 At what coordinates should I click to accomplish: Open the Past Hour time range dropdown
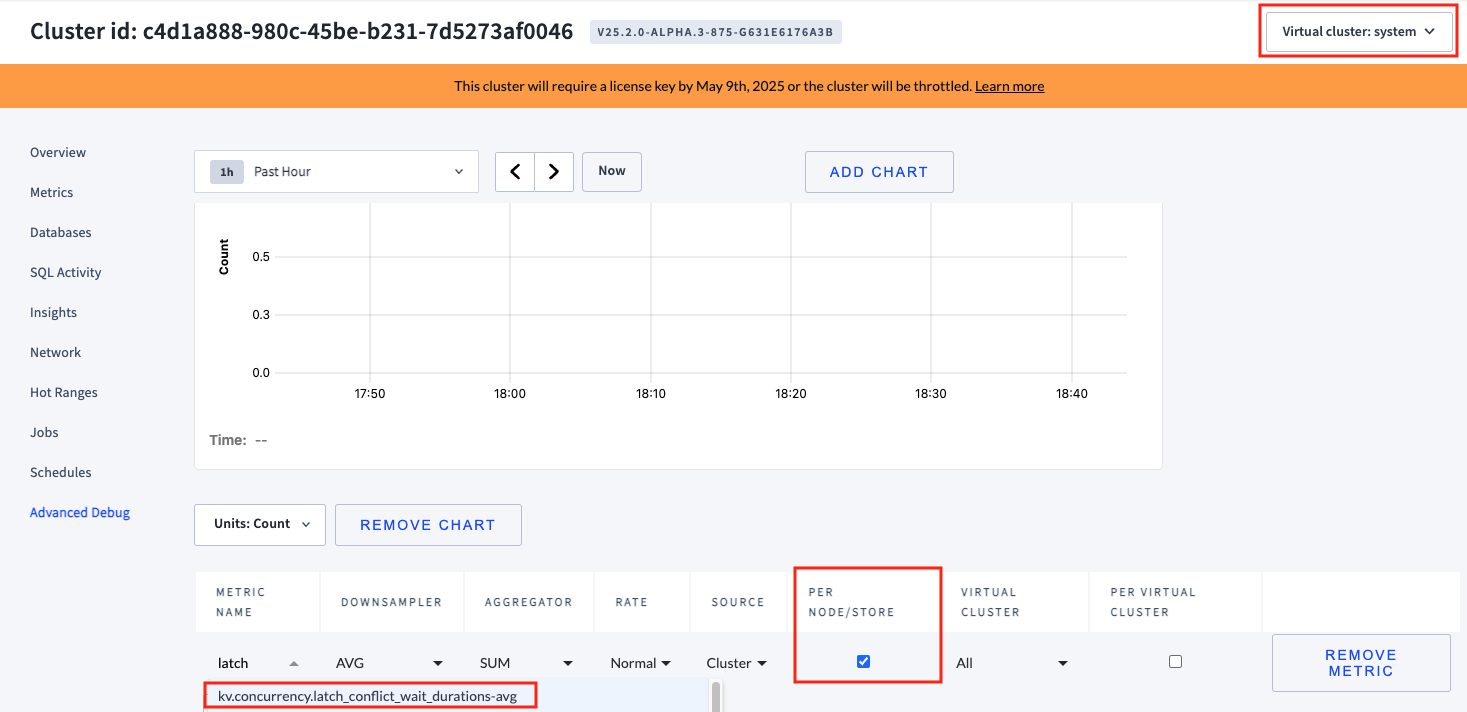point(337,172)
